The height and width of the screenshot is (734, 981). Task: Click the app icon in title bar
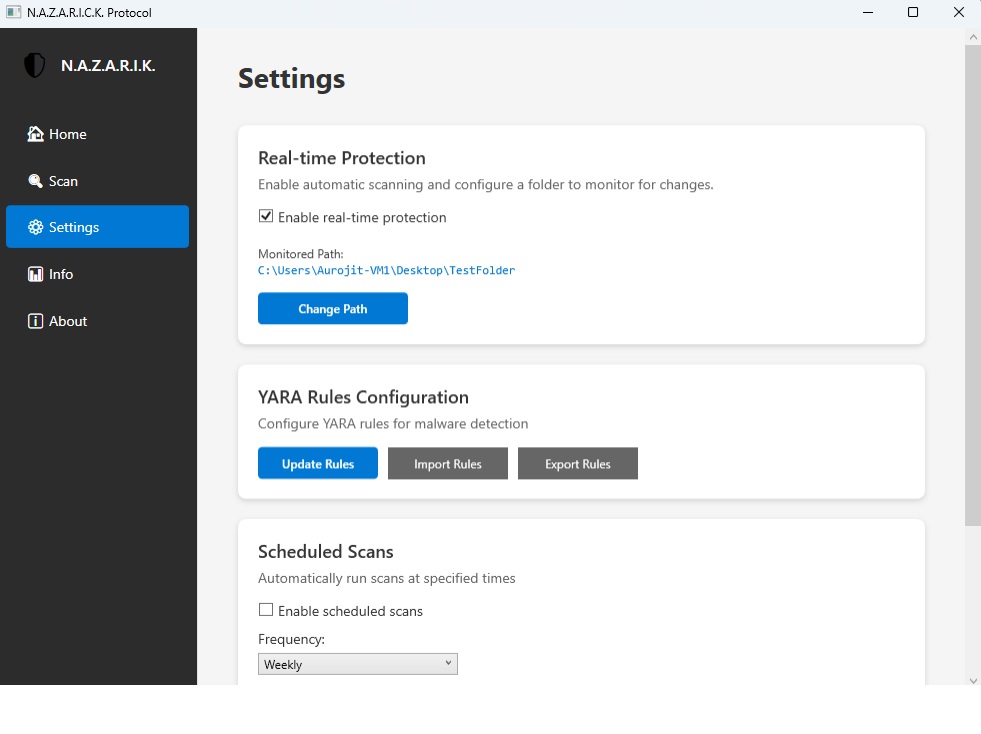tap(13, 12)
